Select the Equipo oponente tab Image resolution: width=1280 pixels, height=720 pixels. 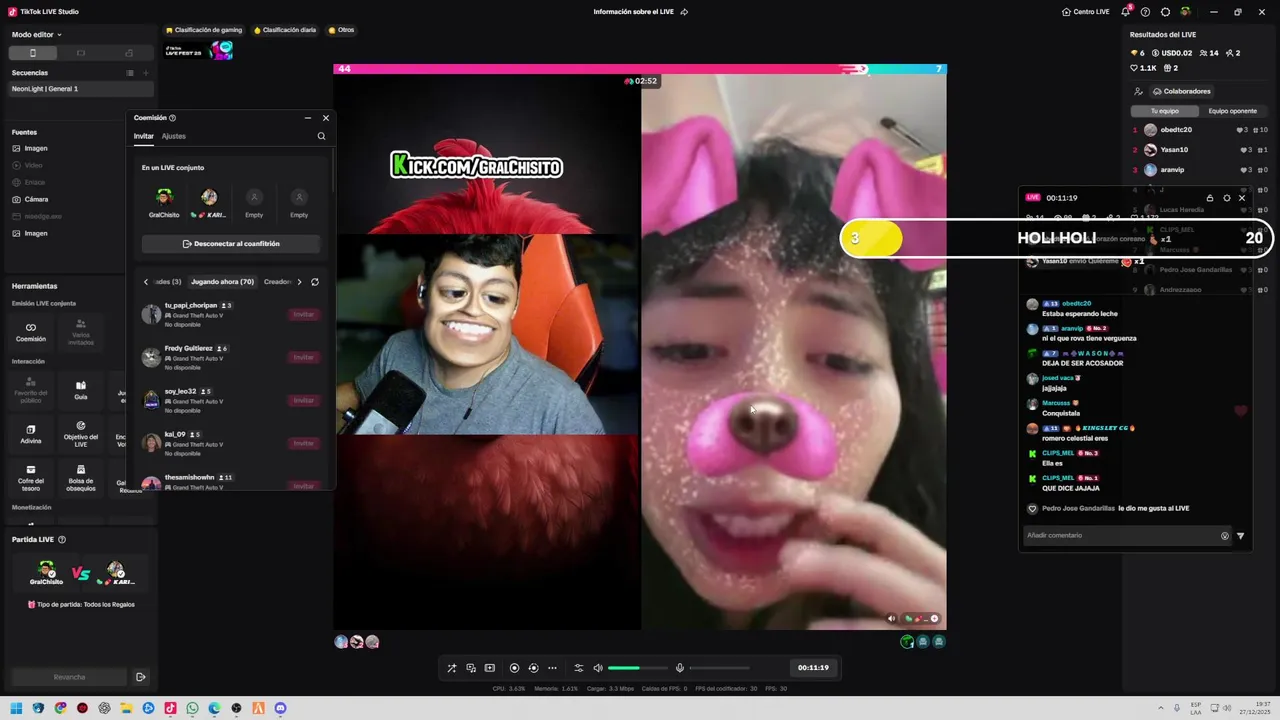pyautogui.click(x=1232, y=111)
